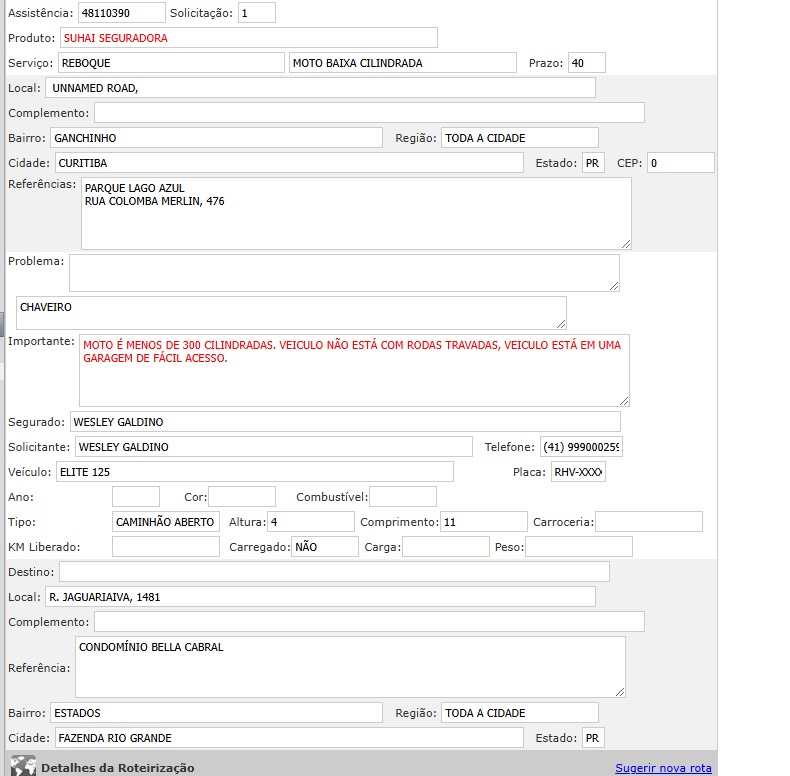Click the Prazo field with value 40
This screenshot has width=790, height=776.
586,63
